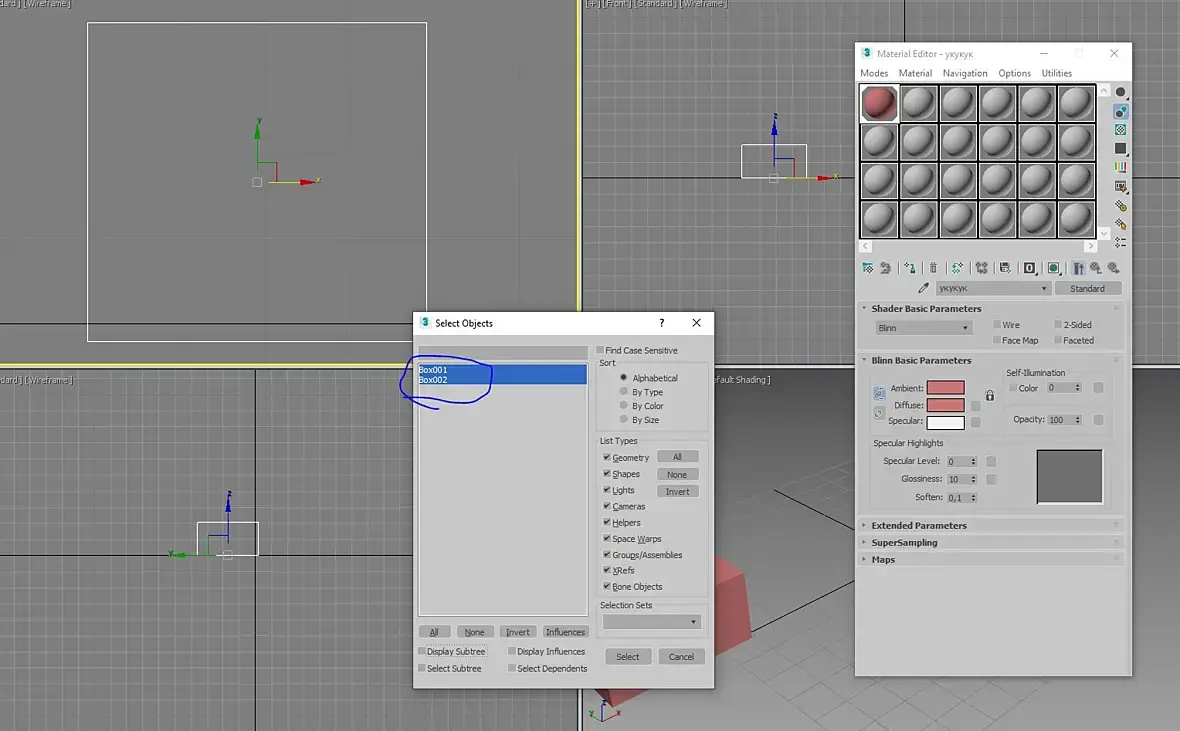1180x731 pixels.
Task: Toggle the Diffuse-Specular color lock icon
Action: (879, 413)
